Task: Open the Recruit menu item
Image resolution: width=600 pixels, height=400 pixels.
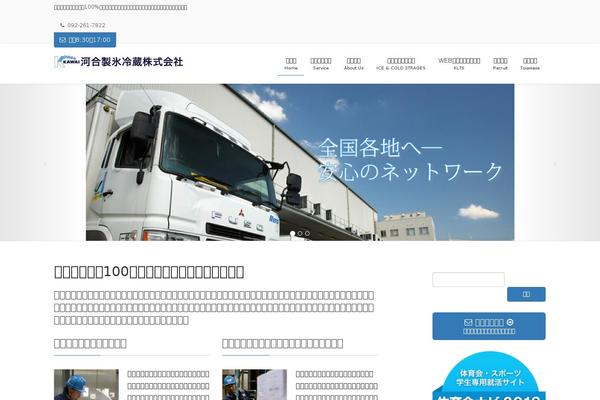Action: [500, 64]
